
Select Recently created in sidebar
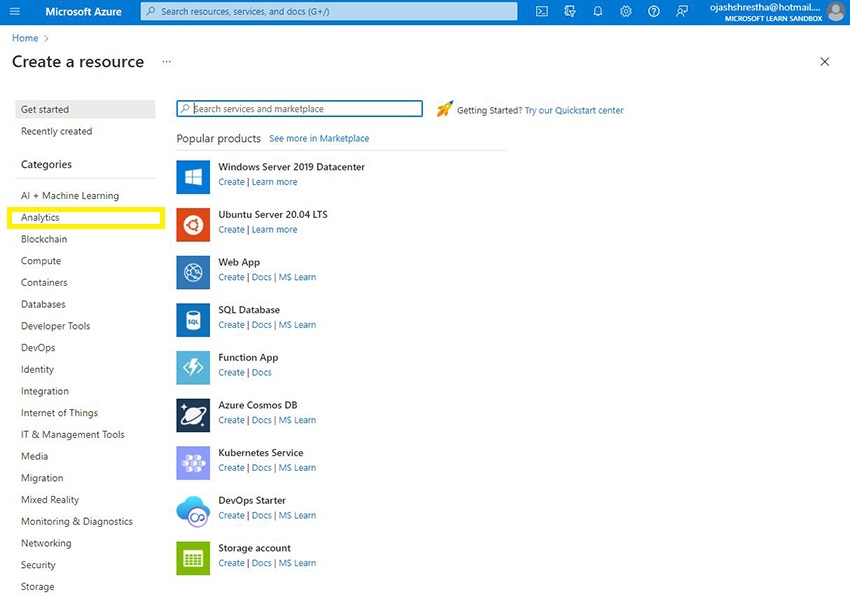(x=56, y=131)
